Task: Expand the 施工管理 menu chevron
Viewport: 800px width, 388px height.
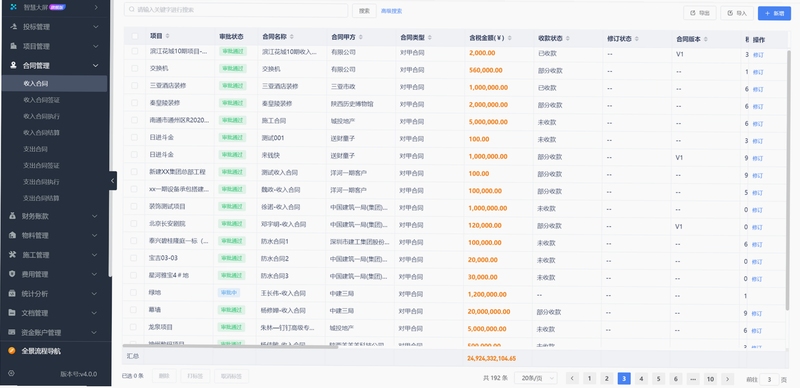Action: [94, 255]
